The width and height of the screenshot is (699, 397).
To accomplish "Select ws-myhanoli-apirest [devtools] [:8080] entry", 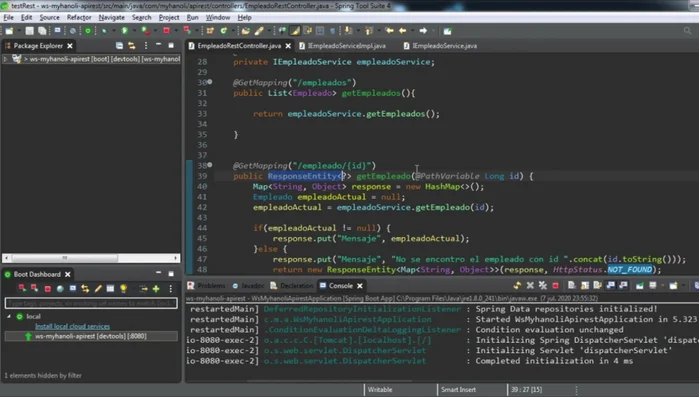I will (91, 336).
